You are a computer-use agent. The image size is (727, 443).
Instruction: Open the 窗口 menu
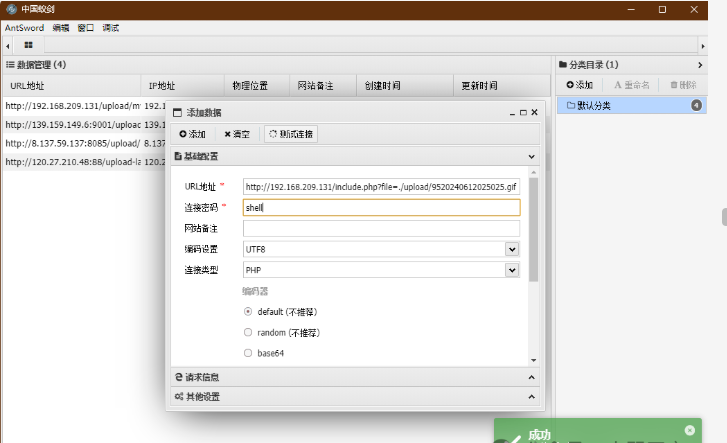coord(85,28)
